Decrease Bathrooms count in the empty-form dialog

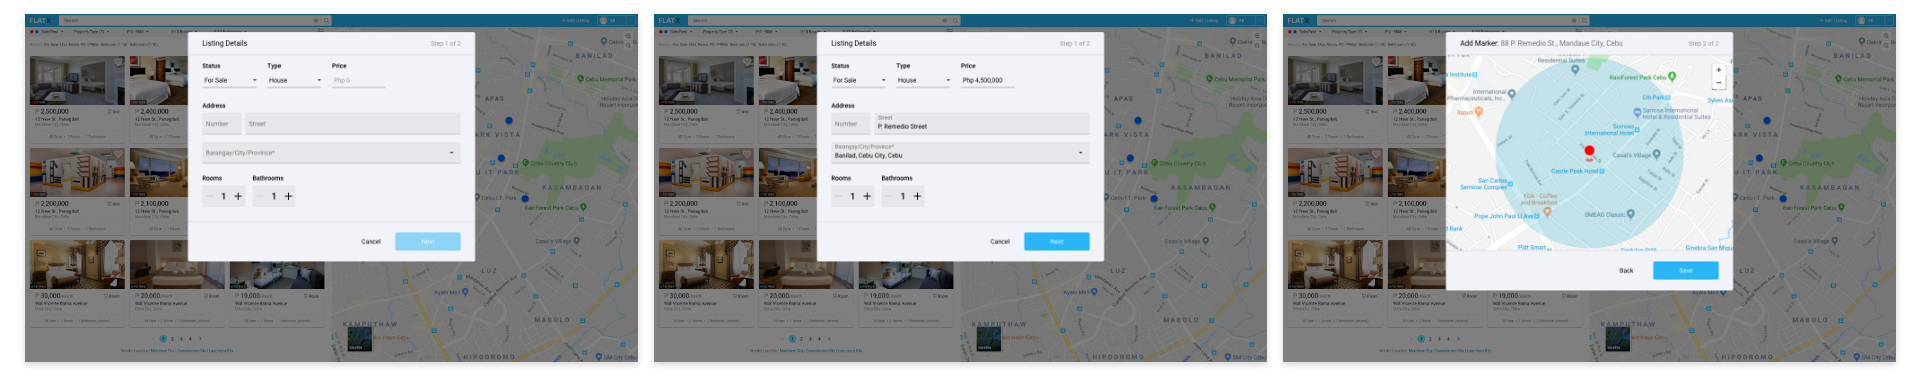pyautogui.click(x=259, y=197)
